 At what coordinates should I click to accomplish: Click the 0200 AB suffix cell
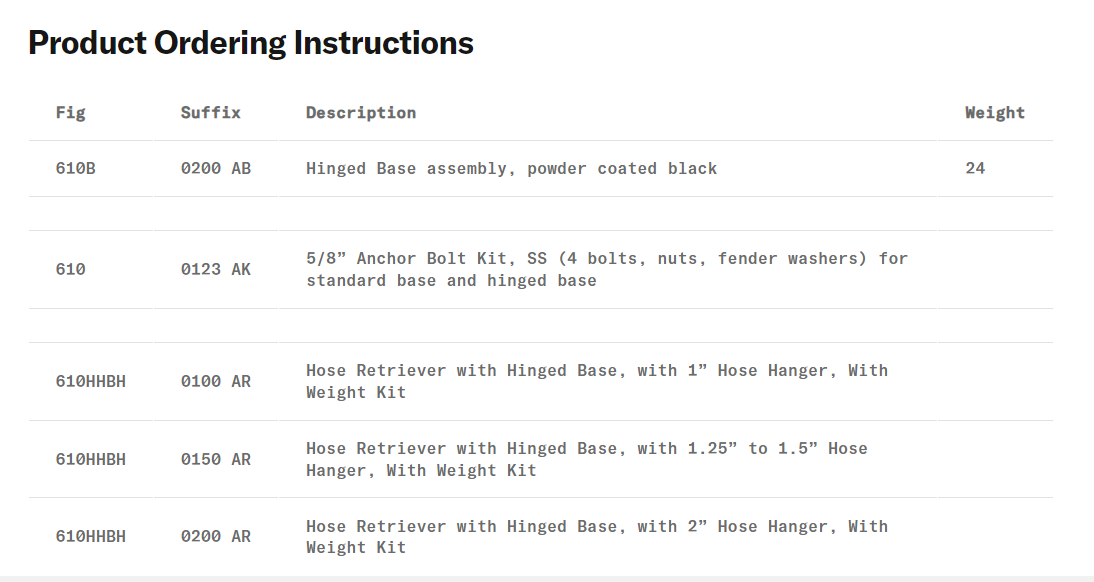(216, 169)
